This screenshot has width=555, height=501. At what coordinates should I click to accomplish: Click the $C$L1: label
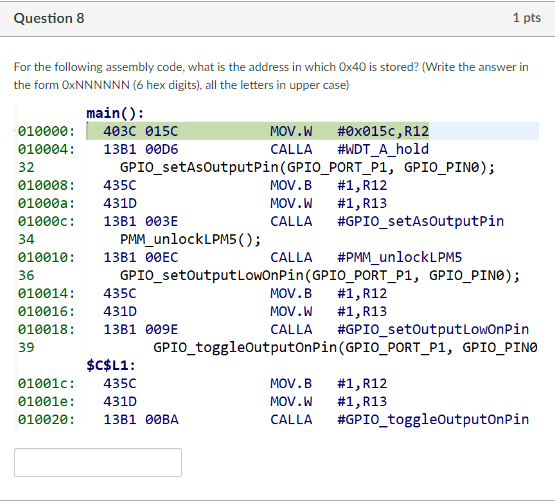(111, 365)
